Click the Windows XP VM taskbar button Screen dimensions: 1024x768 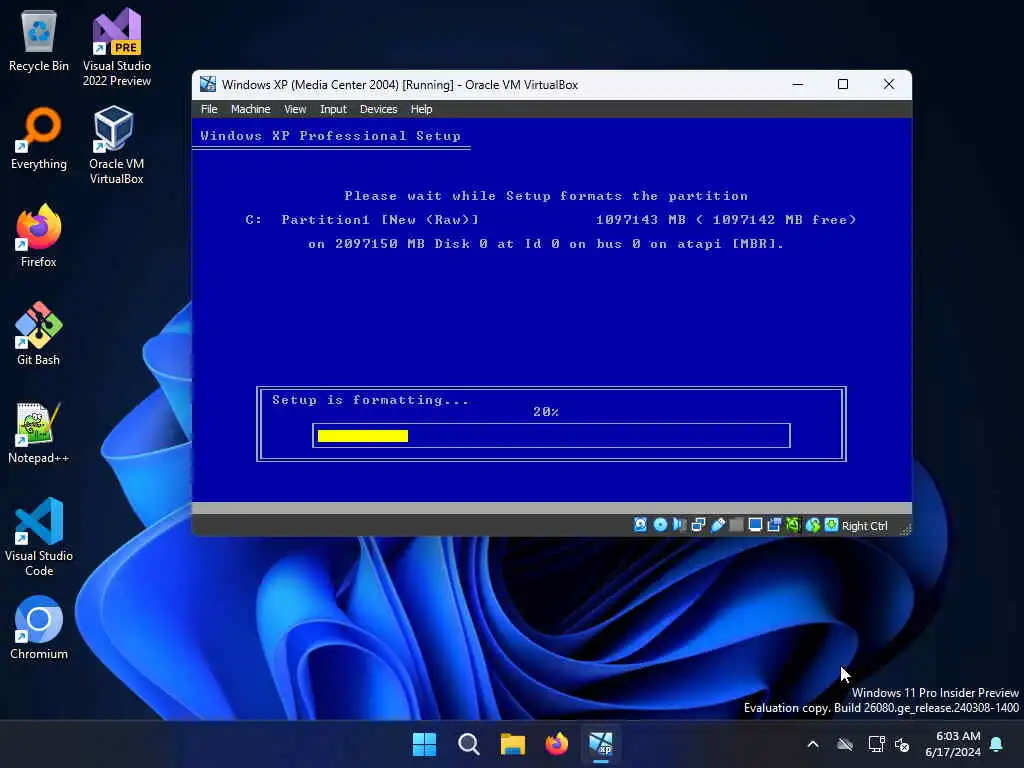pos(601,744)
